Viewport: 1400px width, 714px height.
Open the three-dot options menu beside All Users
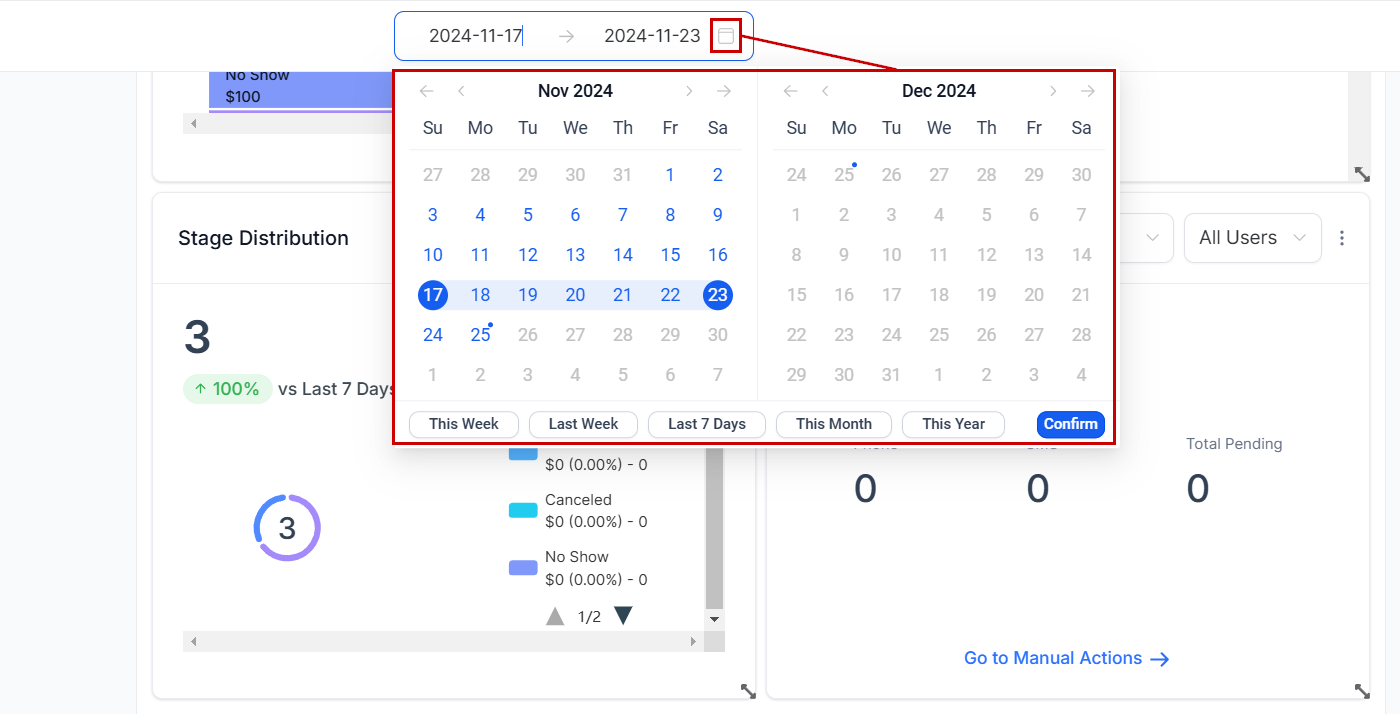pyautogui.click(x=1342, y=238)
